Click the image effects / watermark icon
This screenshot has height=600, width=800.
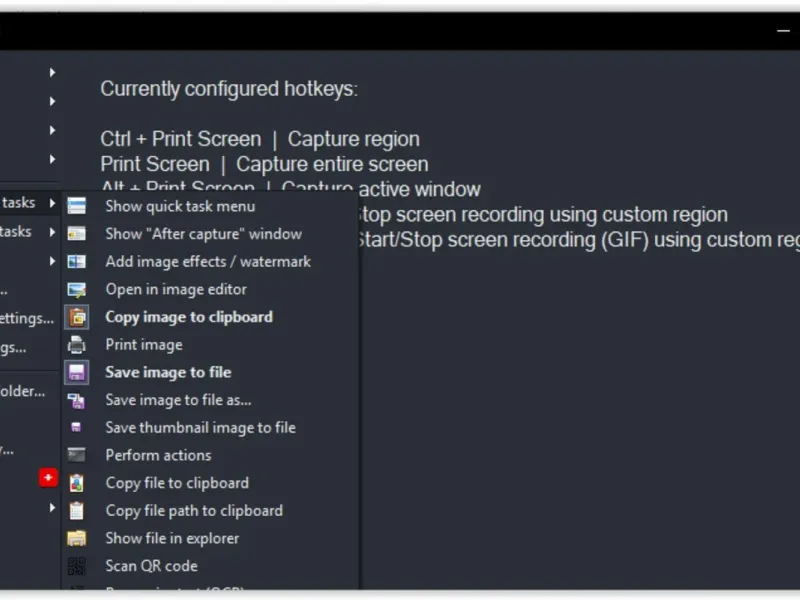(77, 262)
